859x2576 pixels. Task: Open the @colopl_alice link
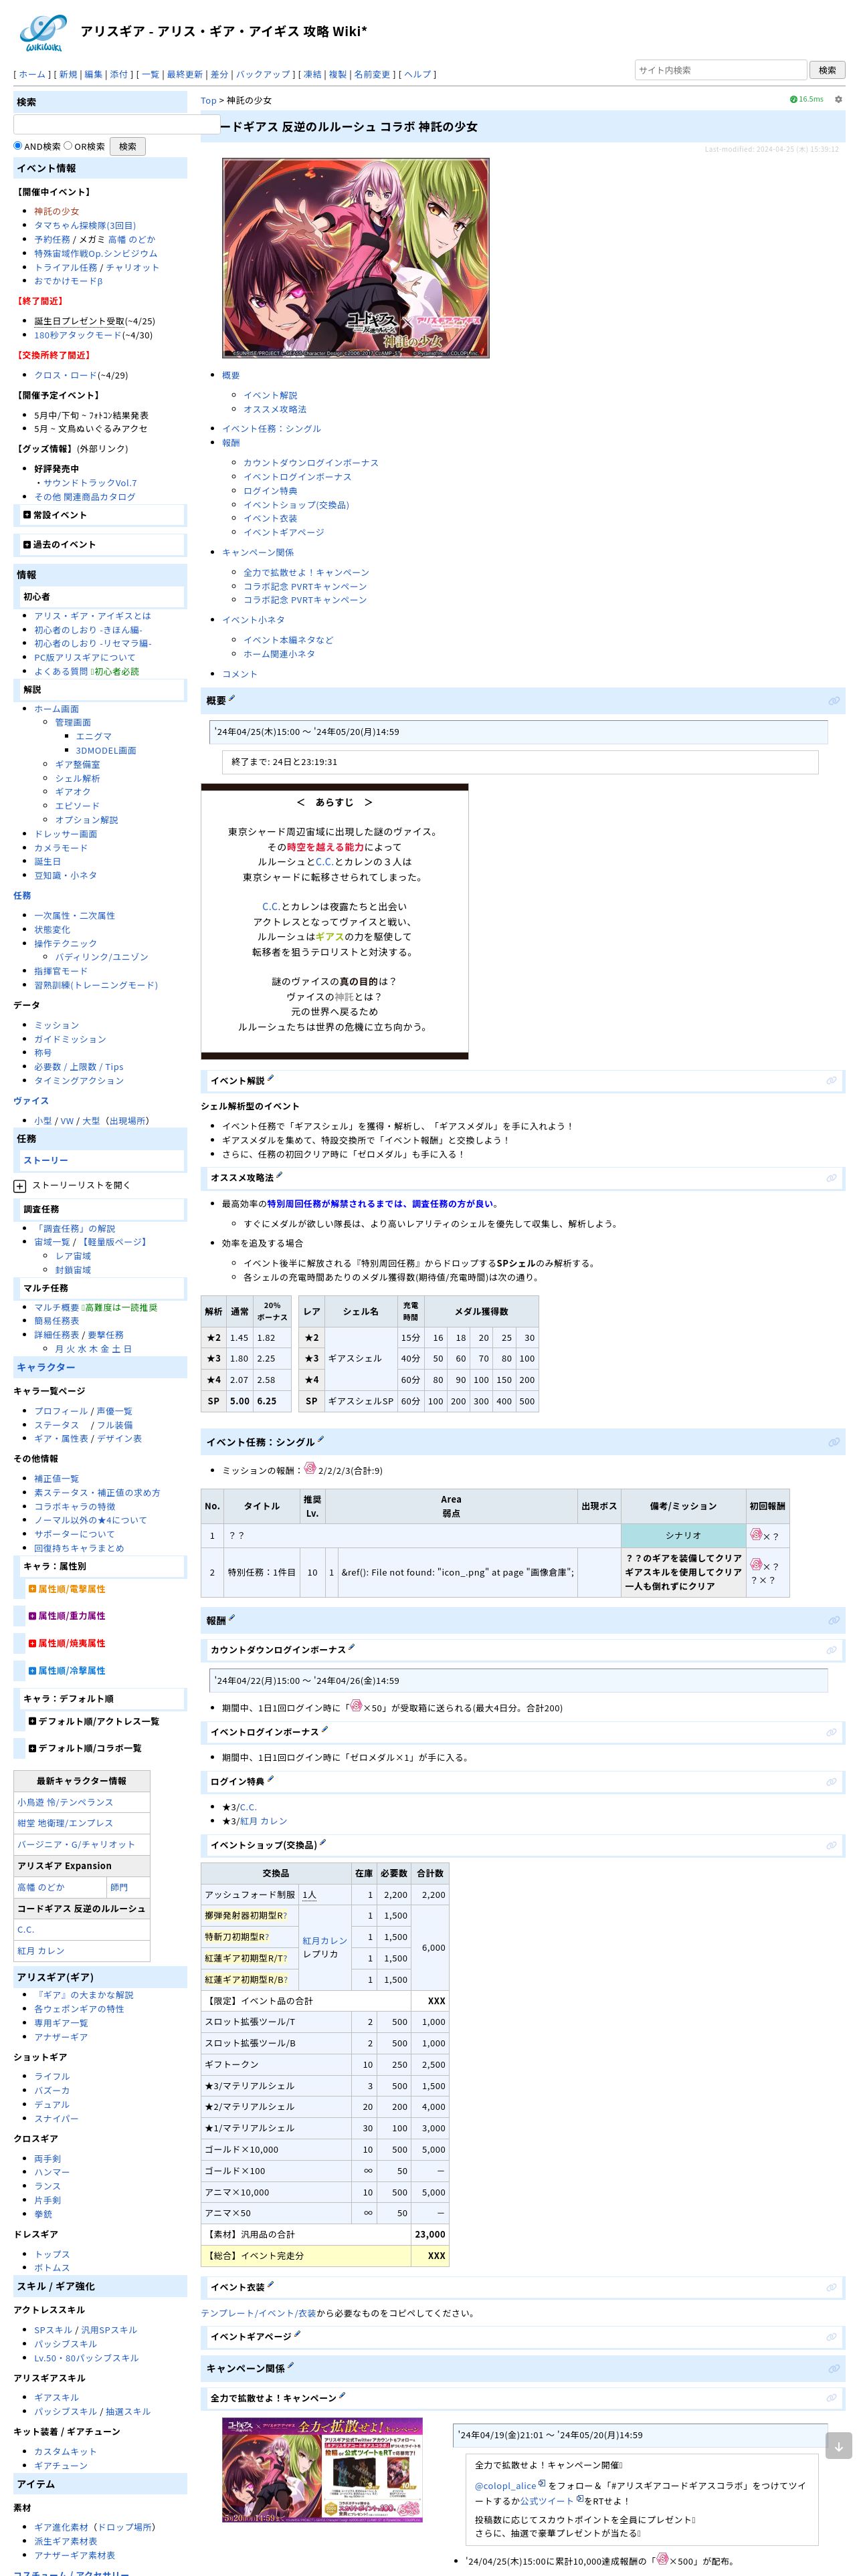(505, 2485)
